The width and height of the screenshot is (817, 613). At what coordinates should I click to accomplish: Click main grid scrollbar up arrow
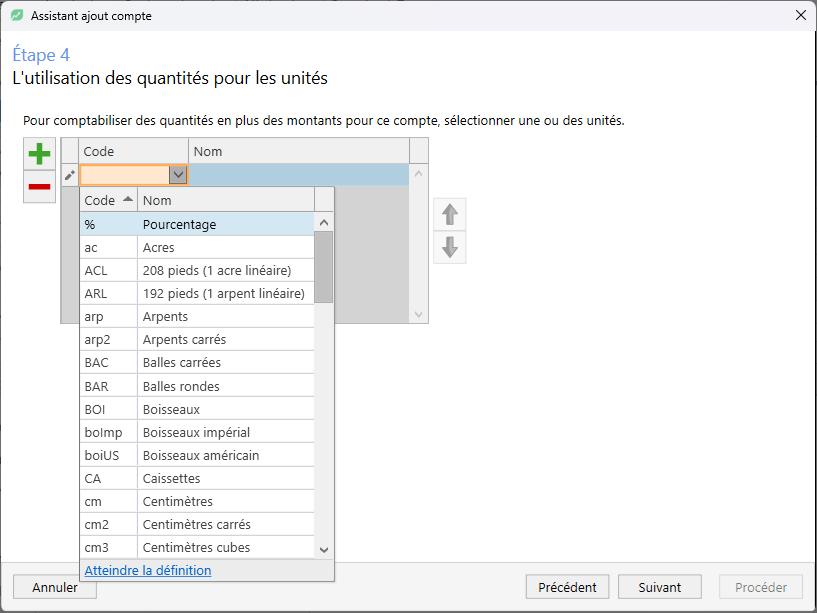pos(418,174)
